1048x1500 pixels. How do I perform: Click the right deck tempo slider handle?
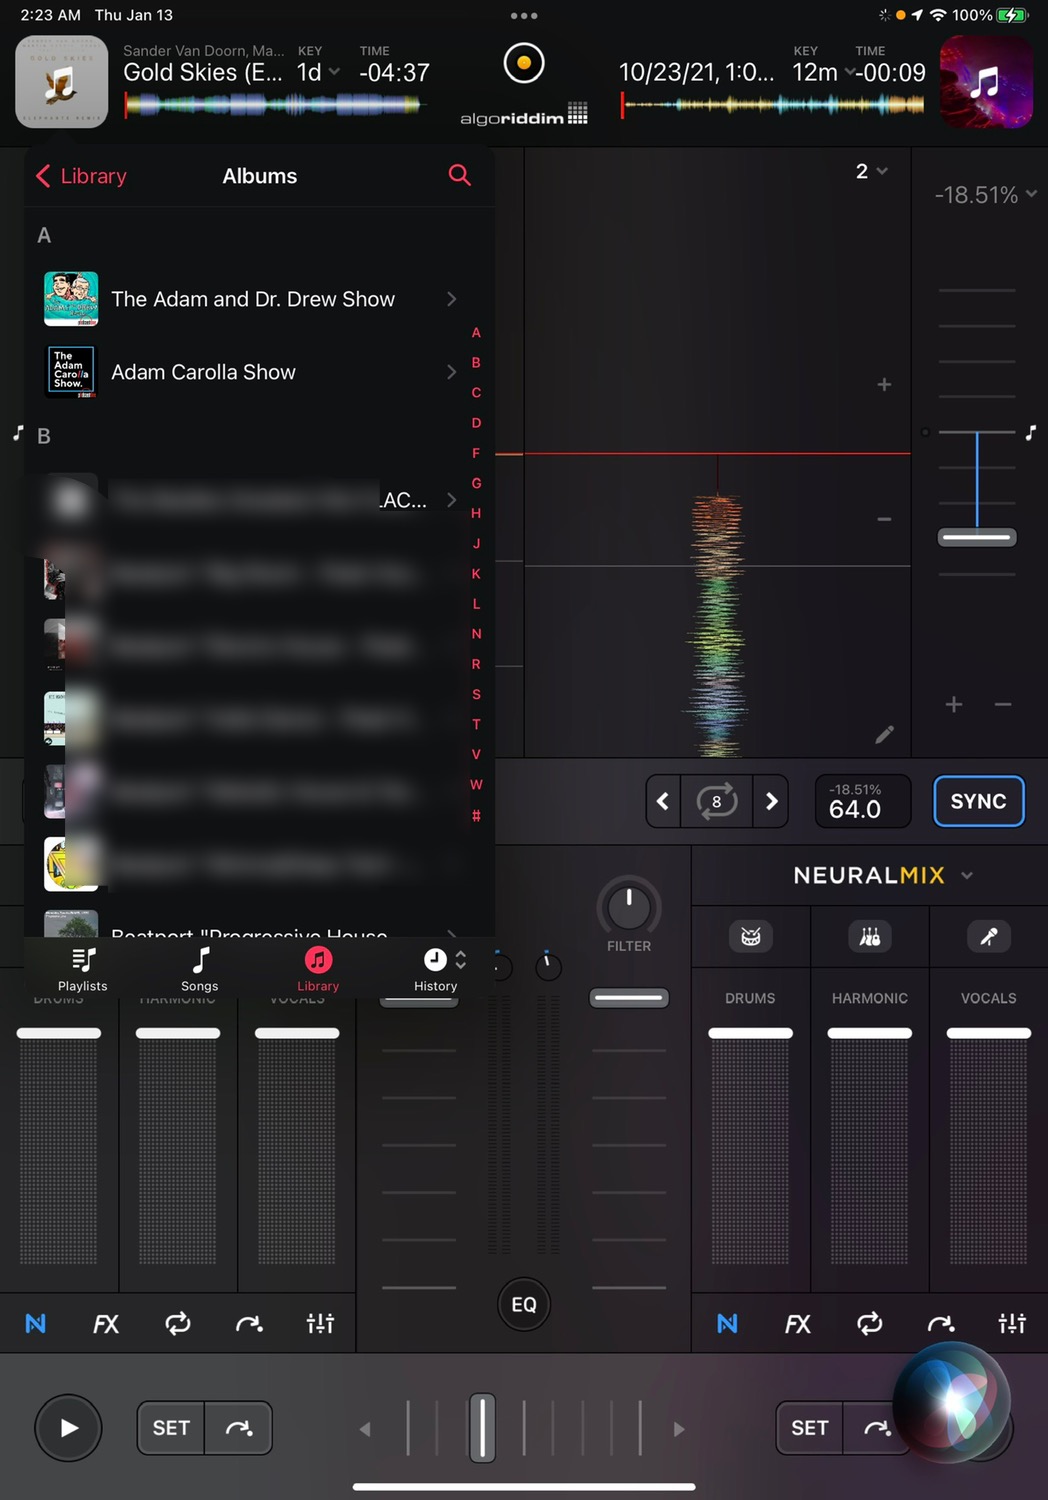coord(977,537)
